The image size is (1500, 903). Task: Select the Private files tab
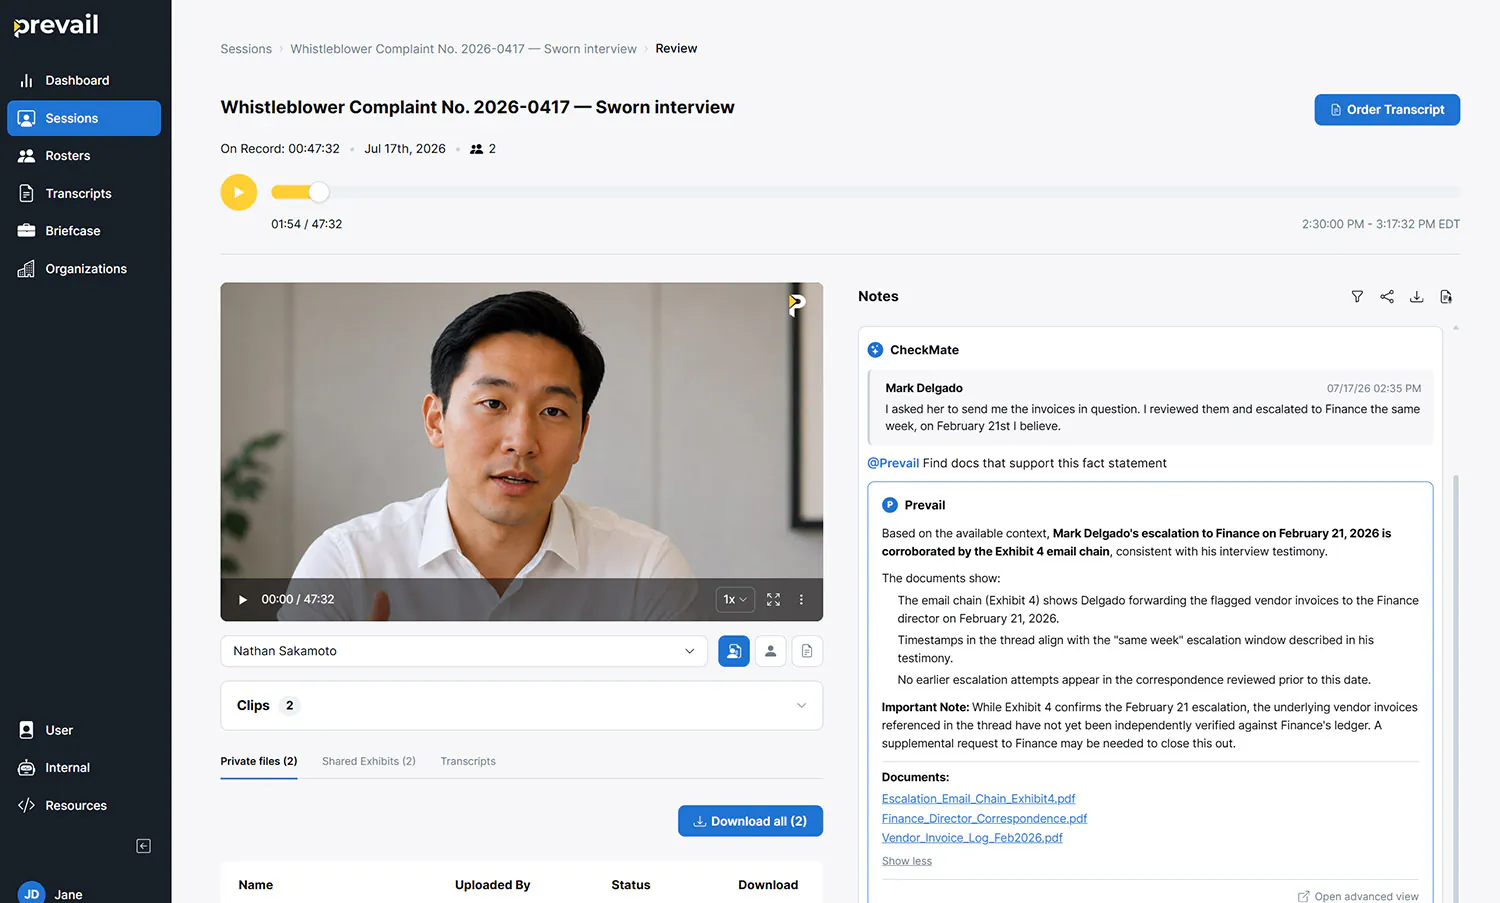pyautogui.click(x=259, y=762)
